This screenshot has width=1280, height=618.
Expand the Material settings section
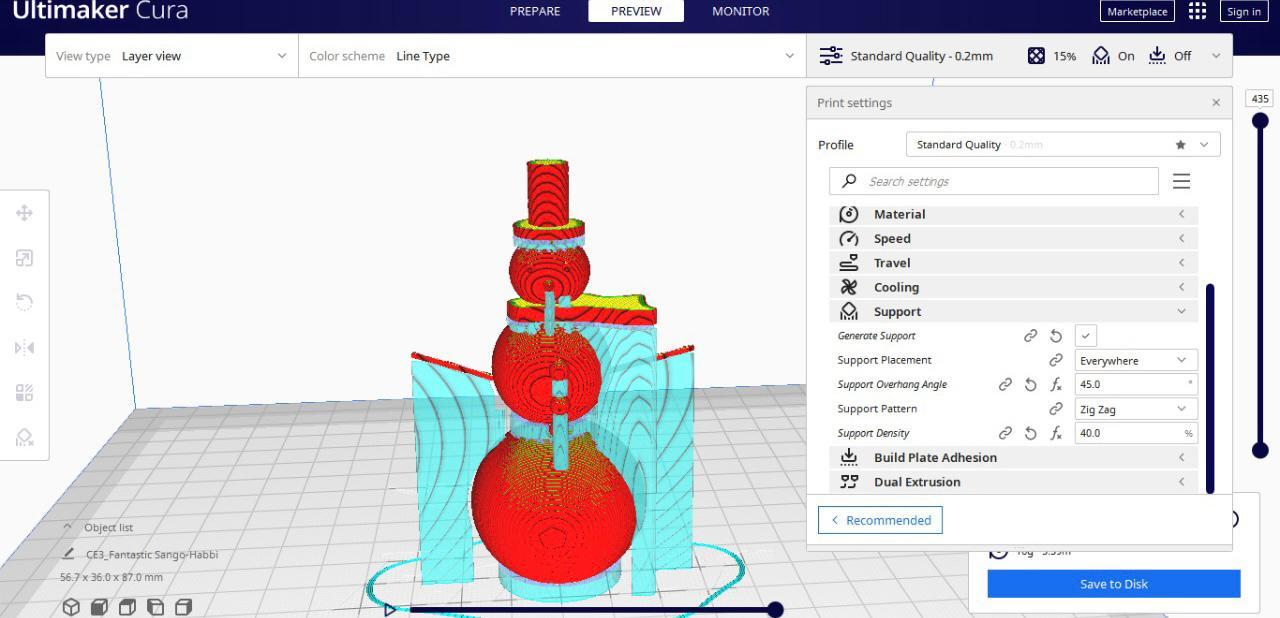tap(1013, 214)
